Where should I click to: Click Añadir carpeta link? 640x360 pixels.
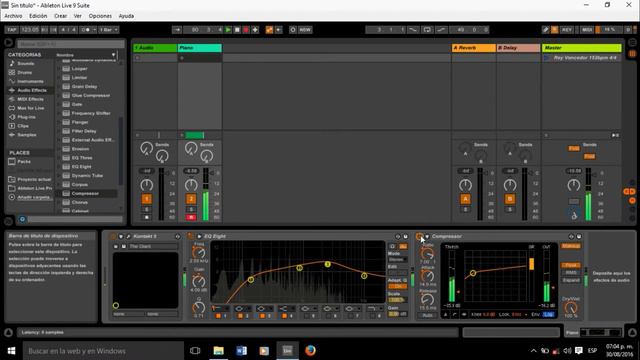[34, 197]
